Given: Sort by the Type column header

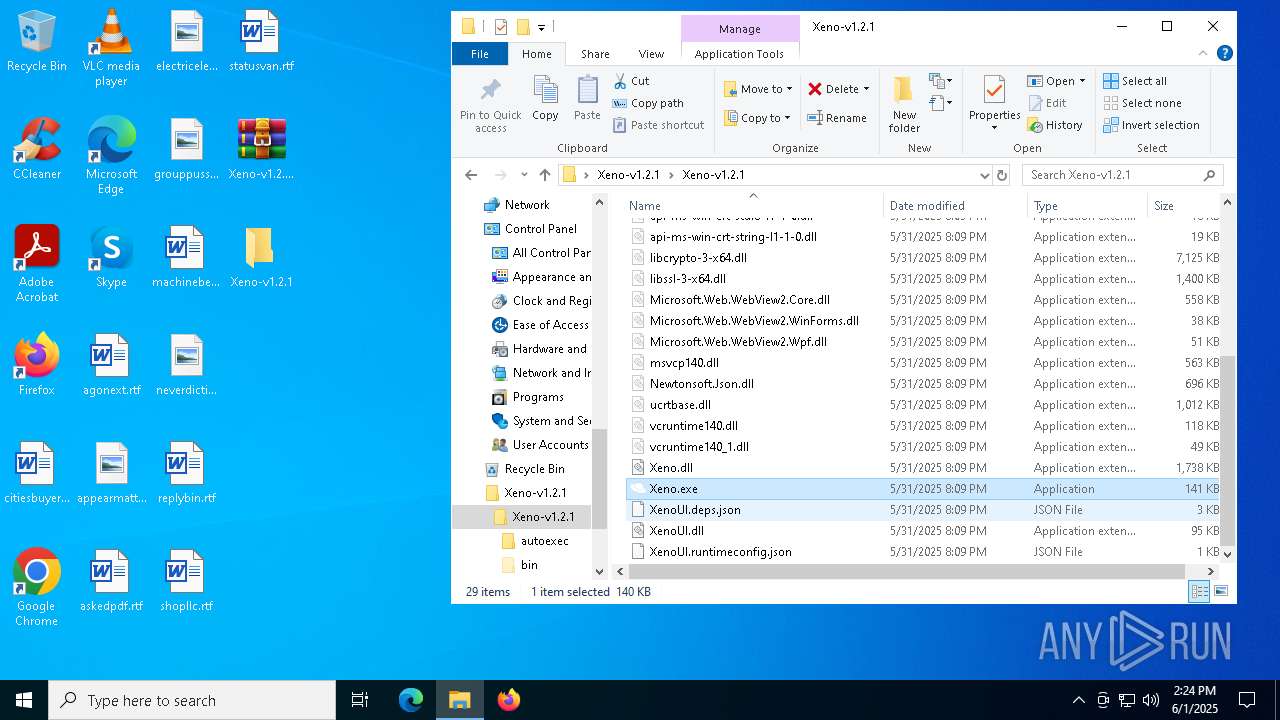Looking at the screenshot, I should (x=1087, y=205).
